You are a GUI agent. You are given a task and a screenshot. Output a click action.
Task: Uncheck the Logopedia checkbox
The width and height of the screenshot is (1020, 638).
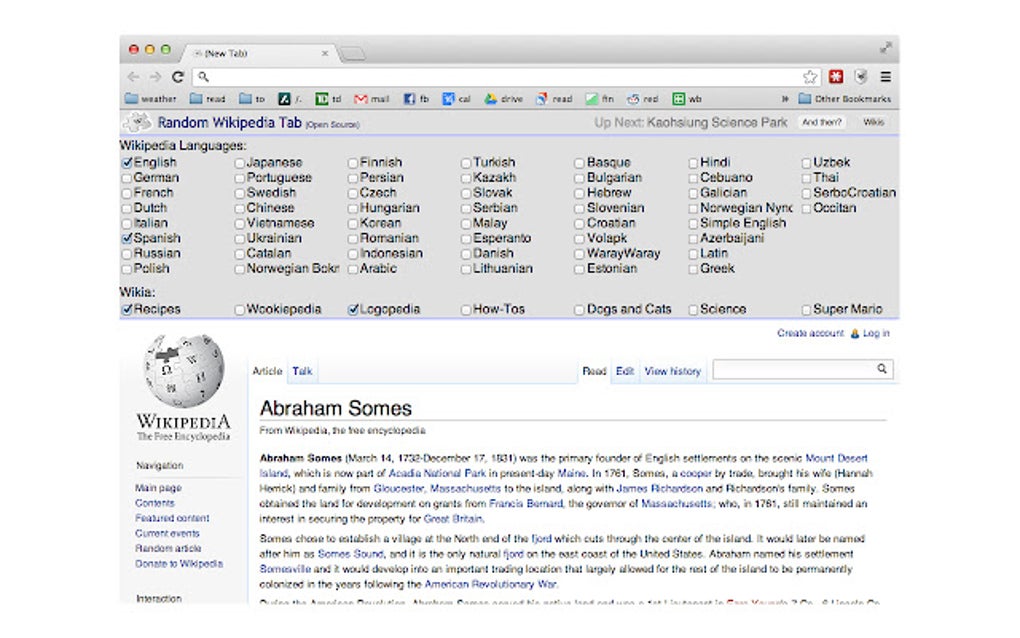click(x=353, y=310)
